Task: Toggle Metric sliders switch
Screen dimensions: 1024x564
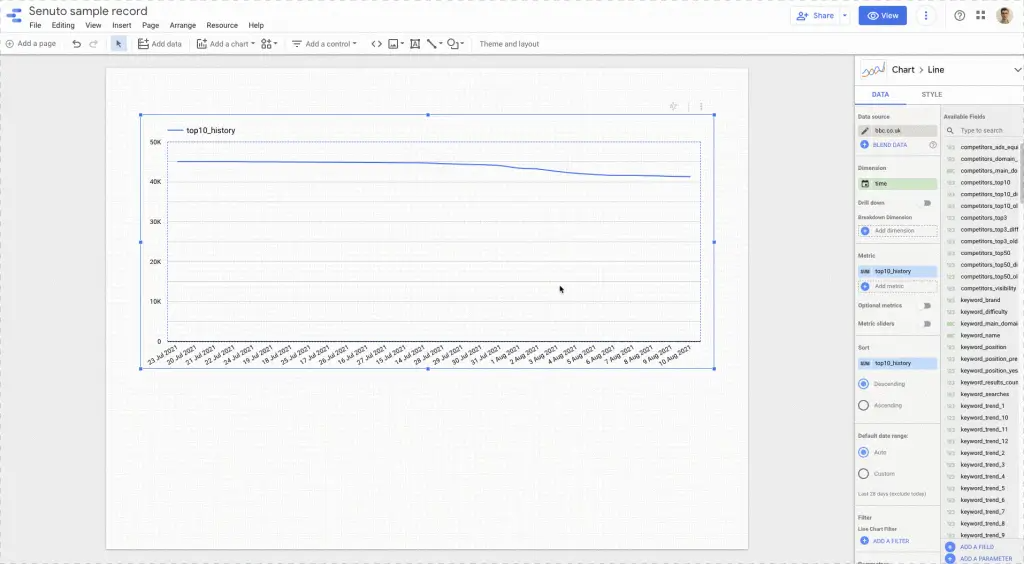Action: (x=927, y=324)
